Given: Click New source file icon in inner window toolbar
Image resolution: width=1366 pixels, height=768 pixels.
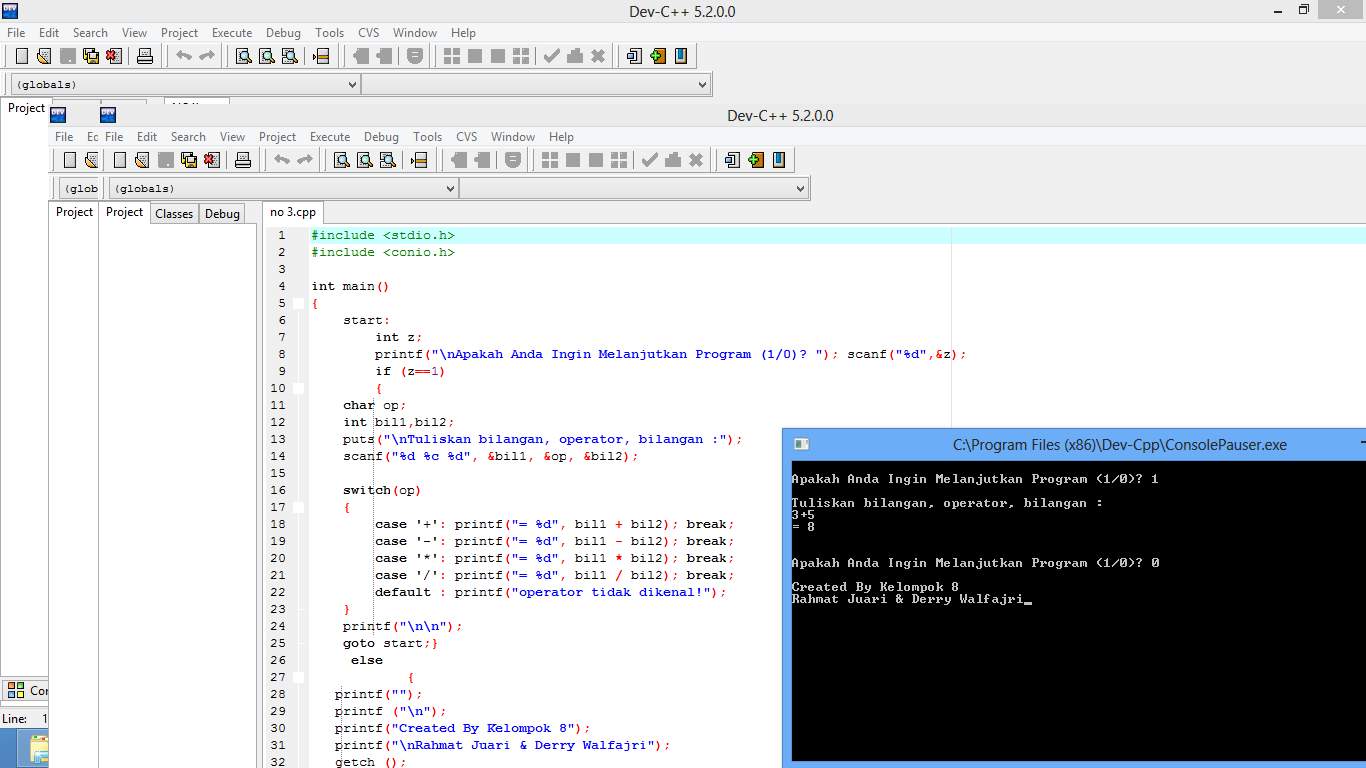Looking at the screenshot, I should (120, 160).
